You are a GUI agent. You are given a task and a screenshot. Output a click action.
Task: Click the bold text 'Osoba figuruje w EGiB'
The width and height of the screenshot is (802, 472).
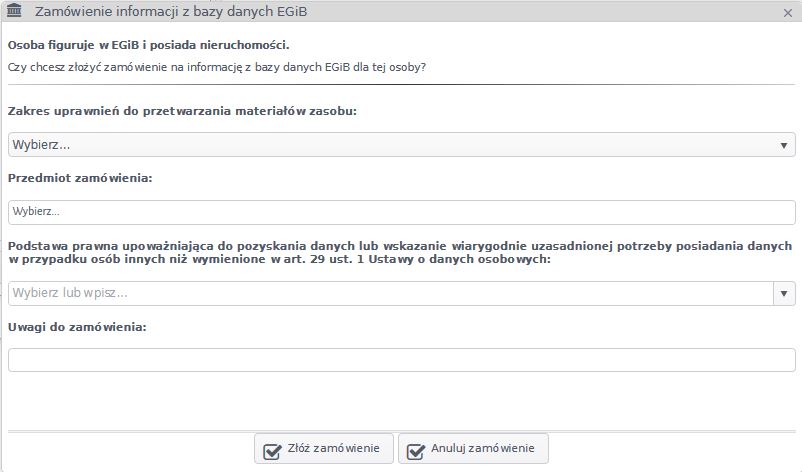click(73, 45)
